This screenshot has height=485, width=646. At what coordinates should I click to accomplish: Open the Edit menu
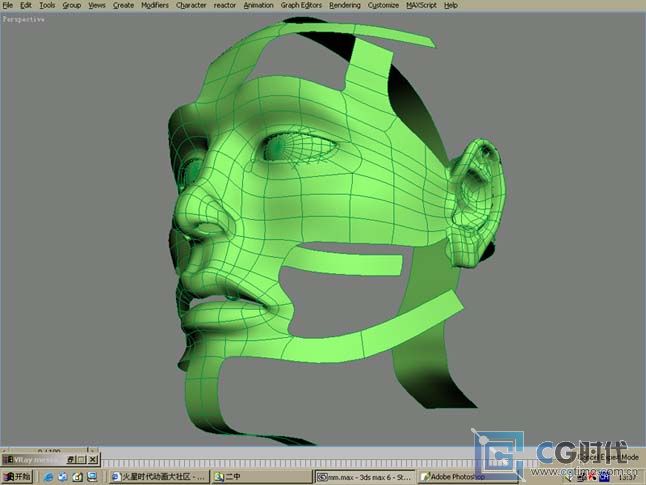[x=26, y=5]
